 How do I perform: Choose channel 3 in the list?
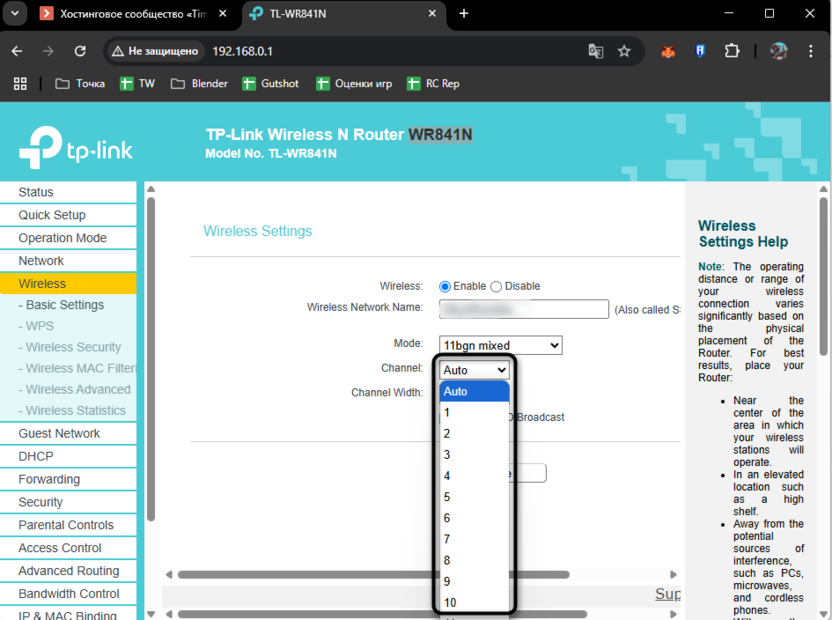click(474, 455)
